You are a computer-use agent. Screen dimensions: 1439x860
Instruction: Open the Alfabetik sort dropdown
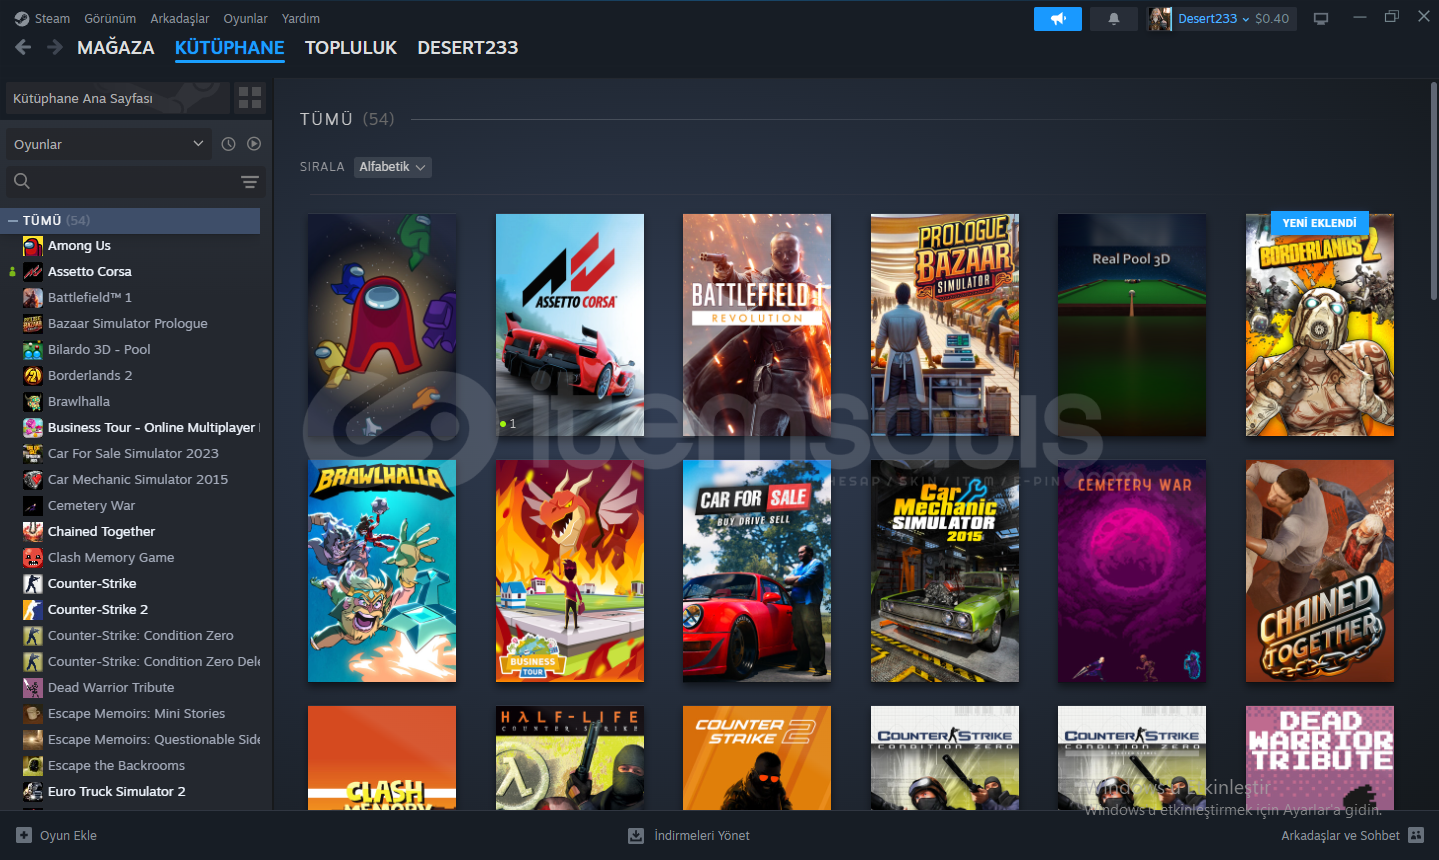[393, 167]
